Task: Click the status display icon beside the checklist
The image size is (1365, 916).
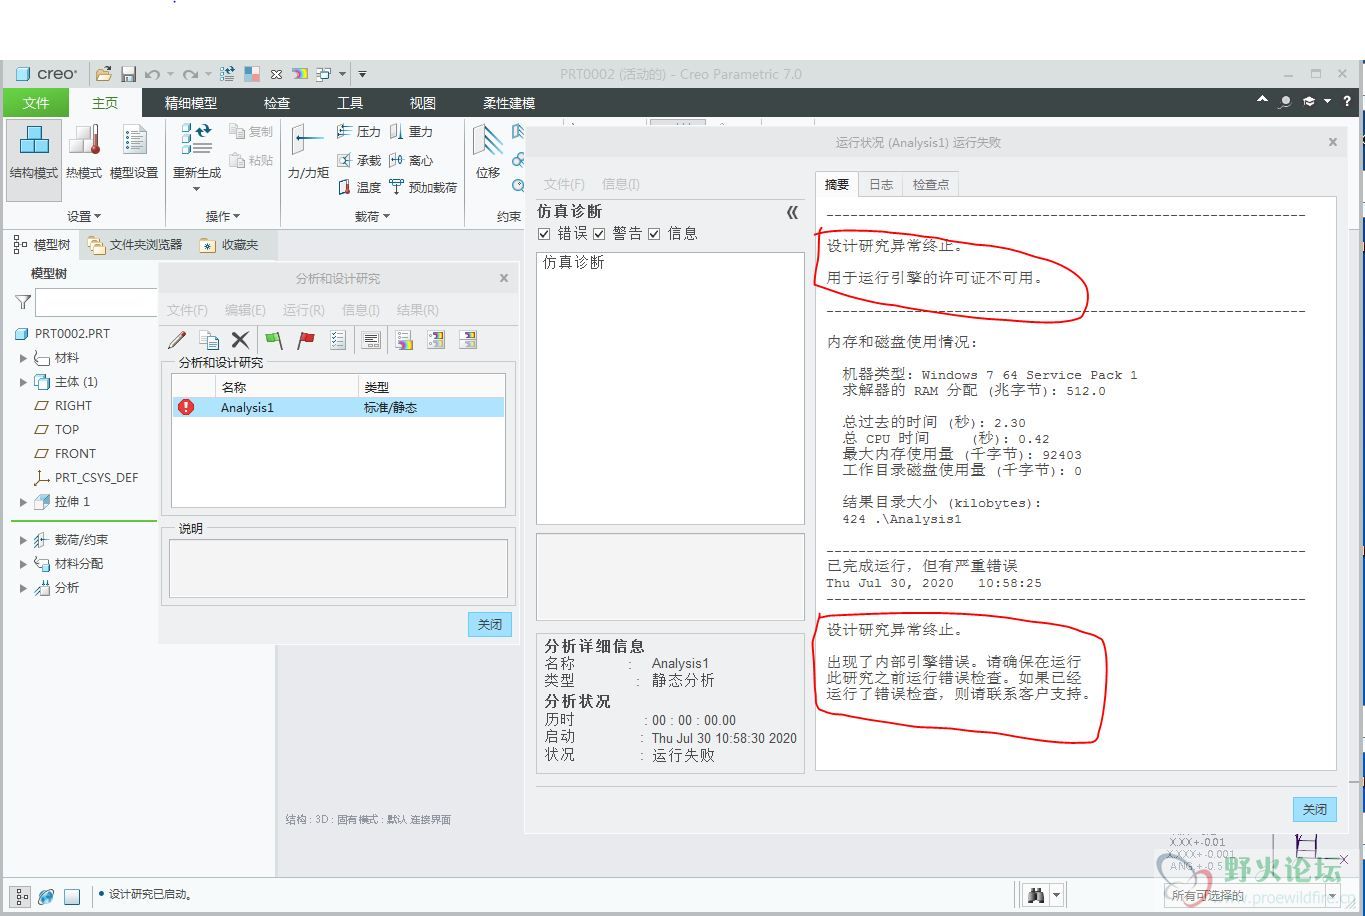Action: pos(371,340)
